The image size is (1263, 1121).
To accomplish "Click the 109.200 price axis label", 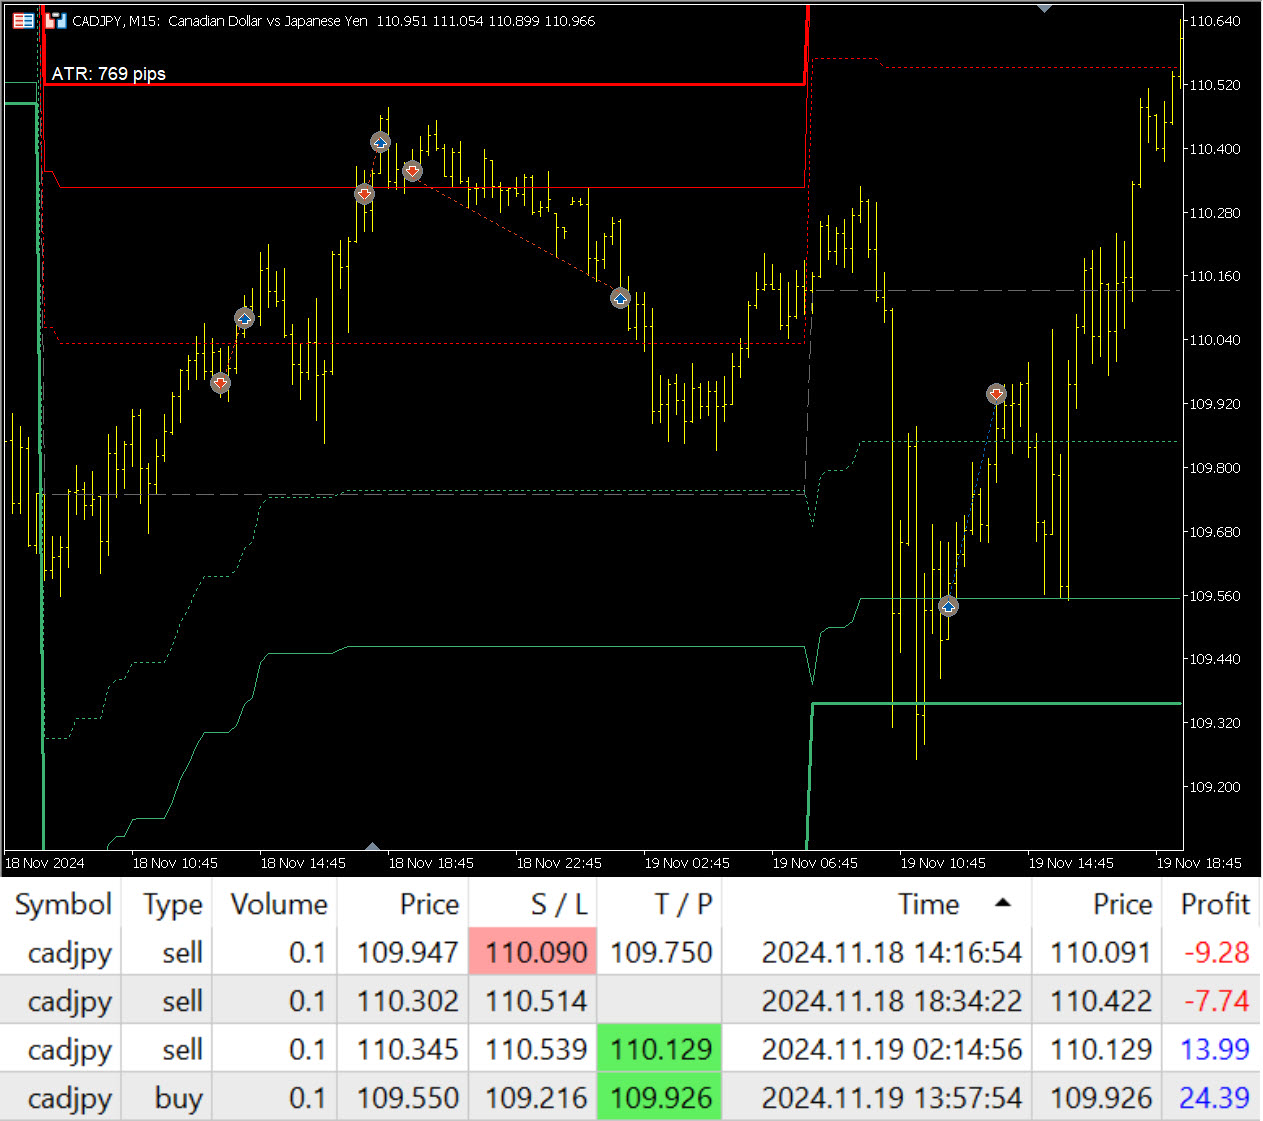I will coord(1214,787).
